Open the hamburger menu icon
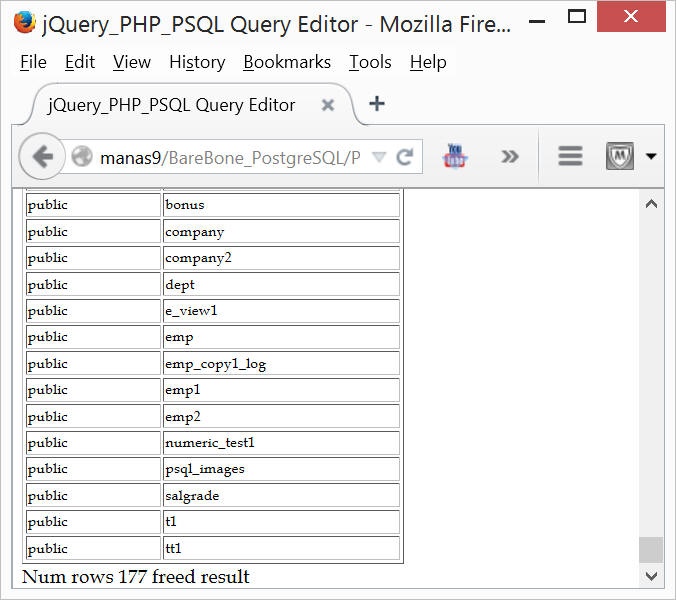Image resolution: width=676 pixels, height=600 pixels. [570, 156]
